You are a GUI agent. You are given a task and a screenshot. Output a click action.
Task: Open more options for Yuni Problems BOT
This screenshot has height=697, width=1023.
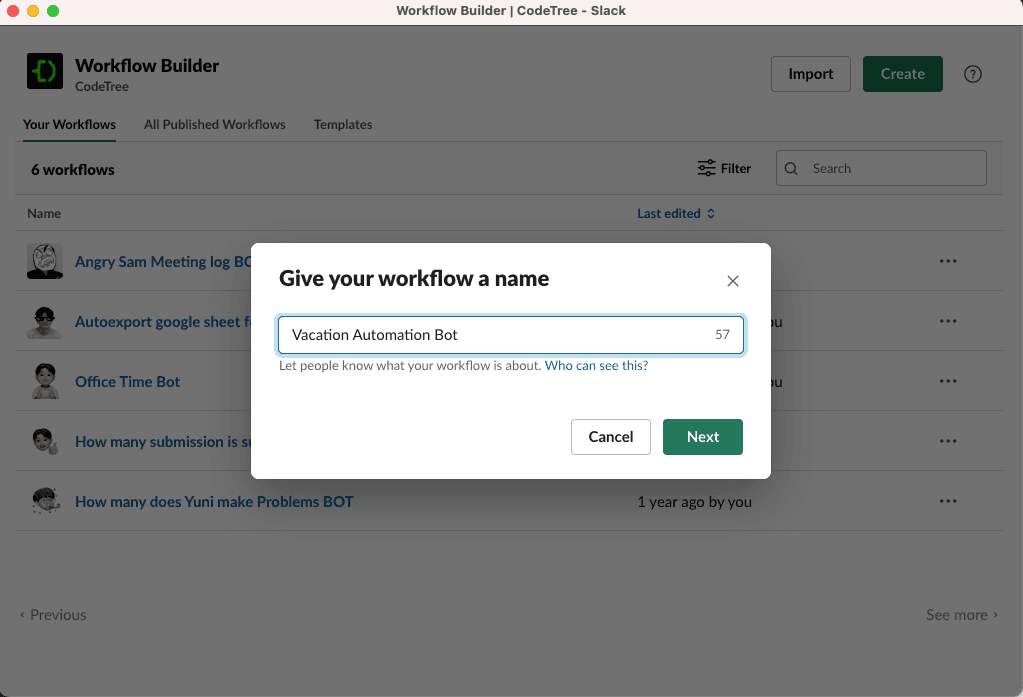[x=948, y=501]
